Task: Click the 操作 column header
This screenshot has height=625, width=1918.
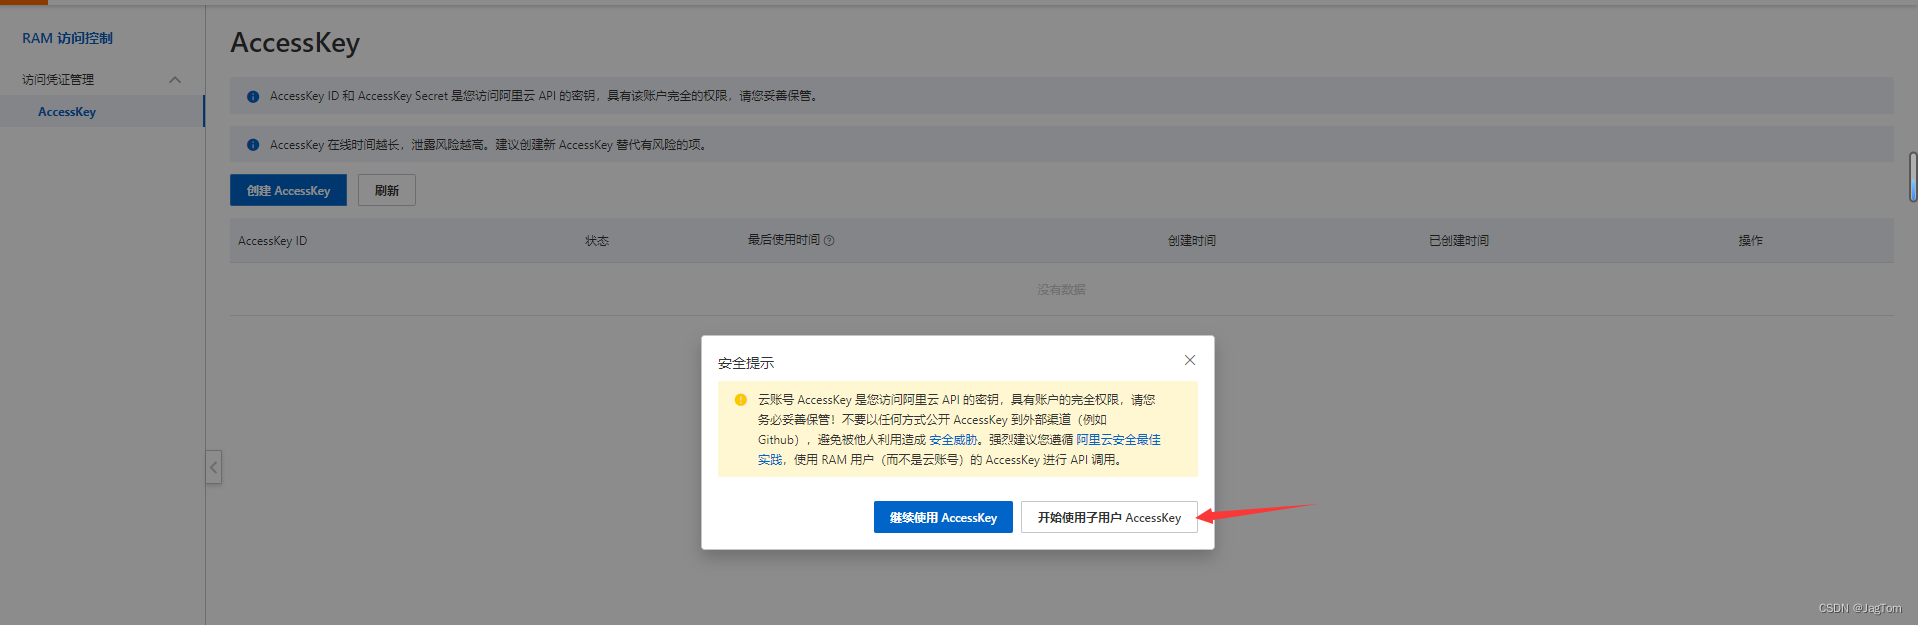Action: coord(1751,241)
